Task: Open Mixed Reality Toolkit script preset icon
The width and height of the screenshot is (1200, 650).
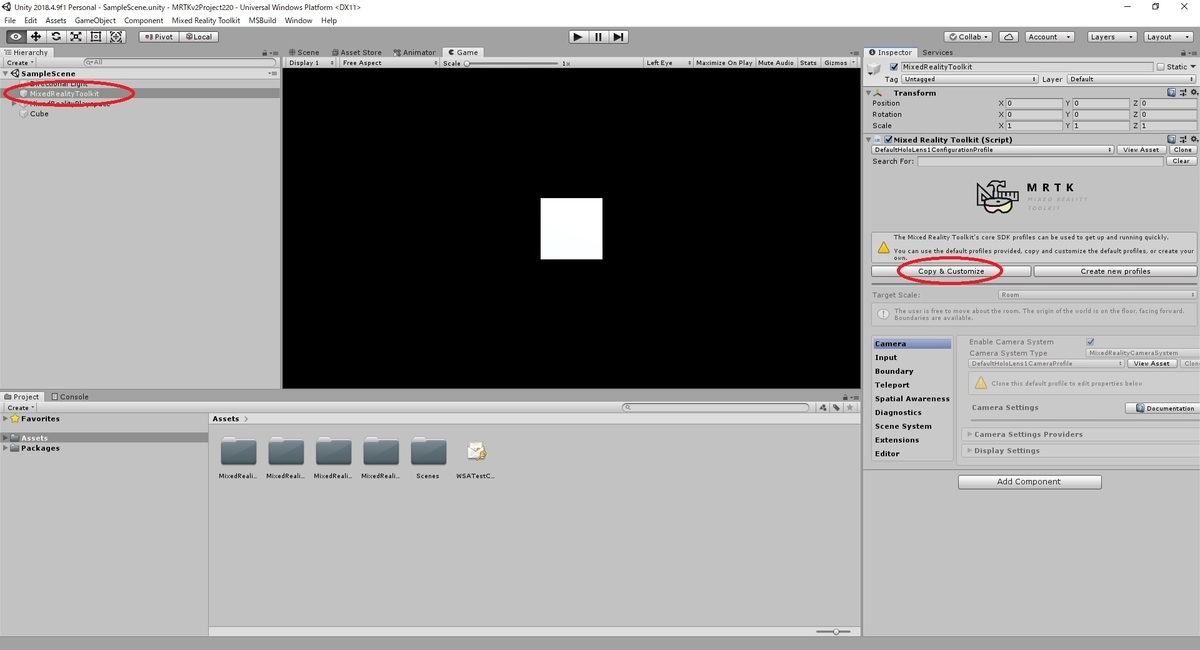Action: pos(1181,140)
